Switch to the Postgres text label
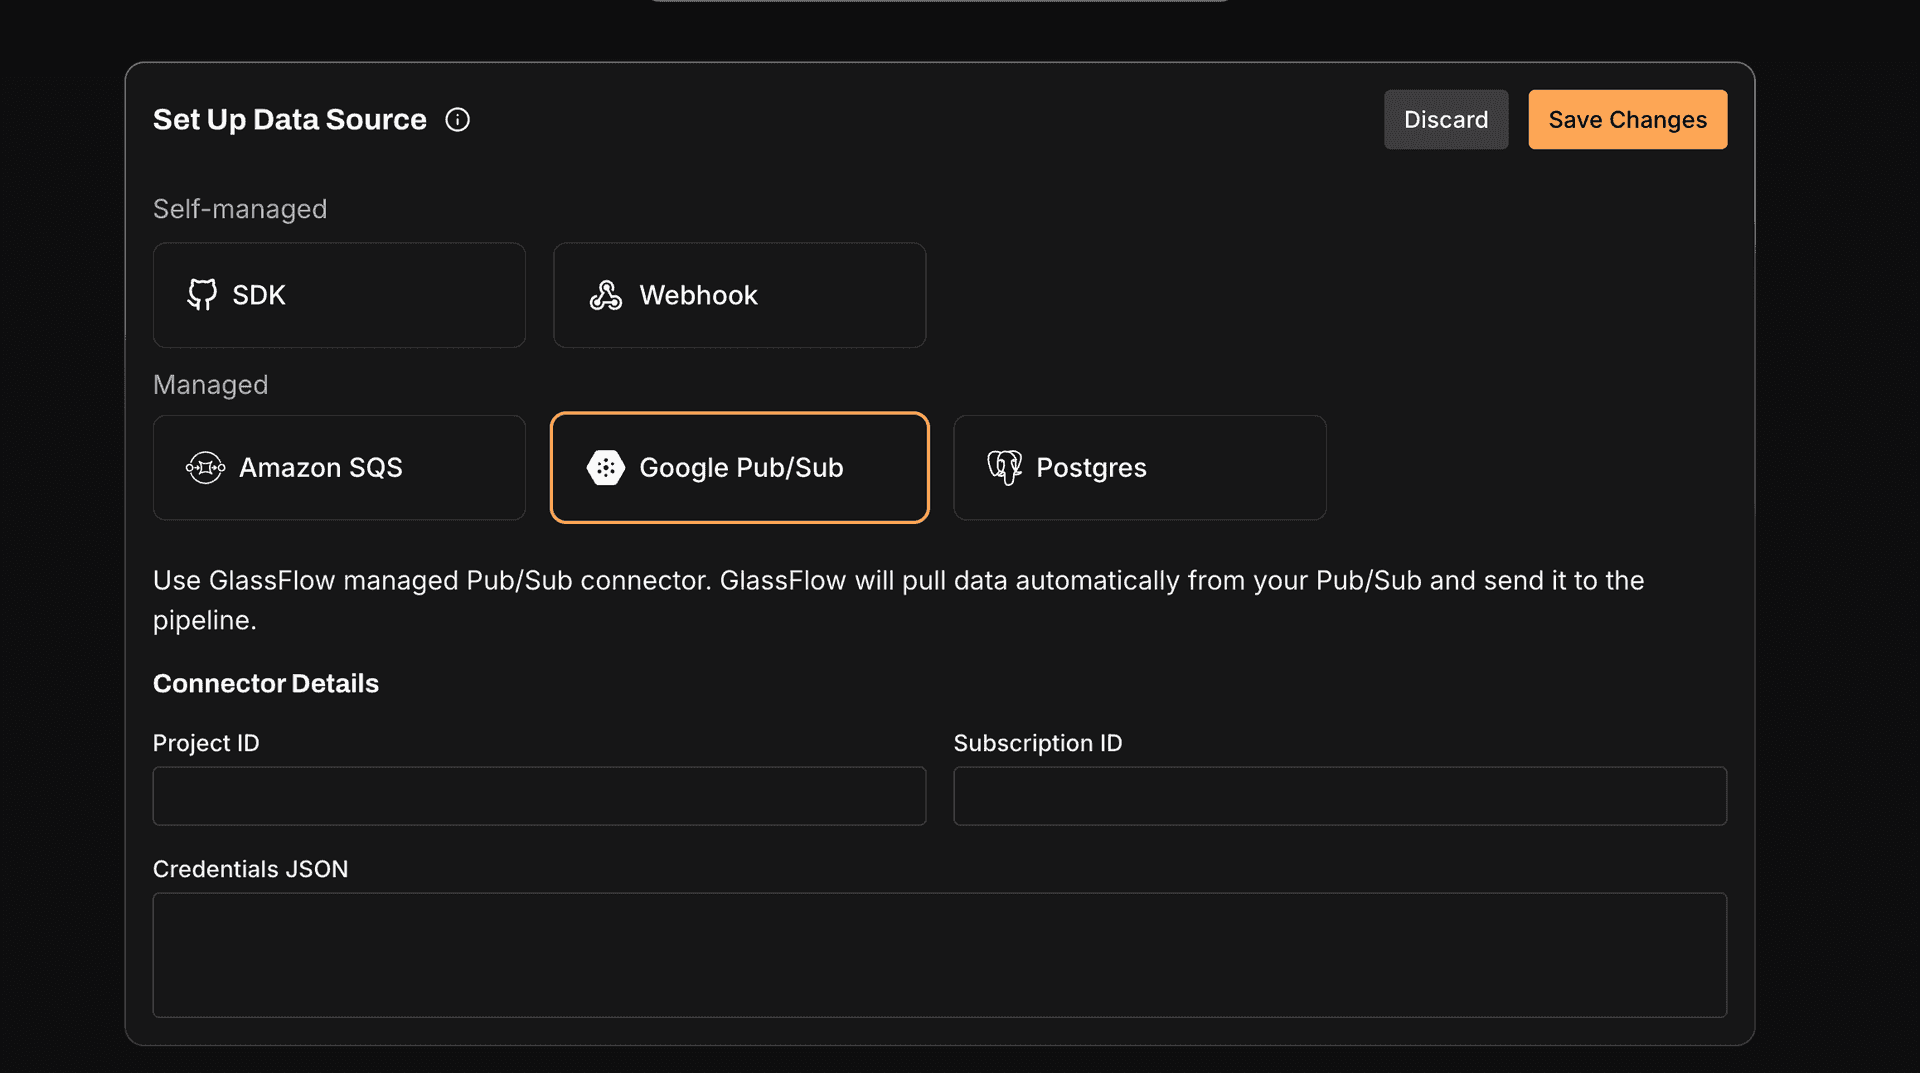Image resolution: width=1920 pixels, height=1073 pixels. 1091,468
